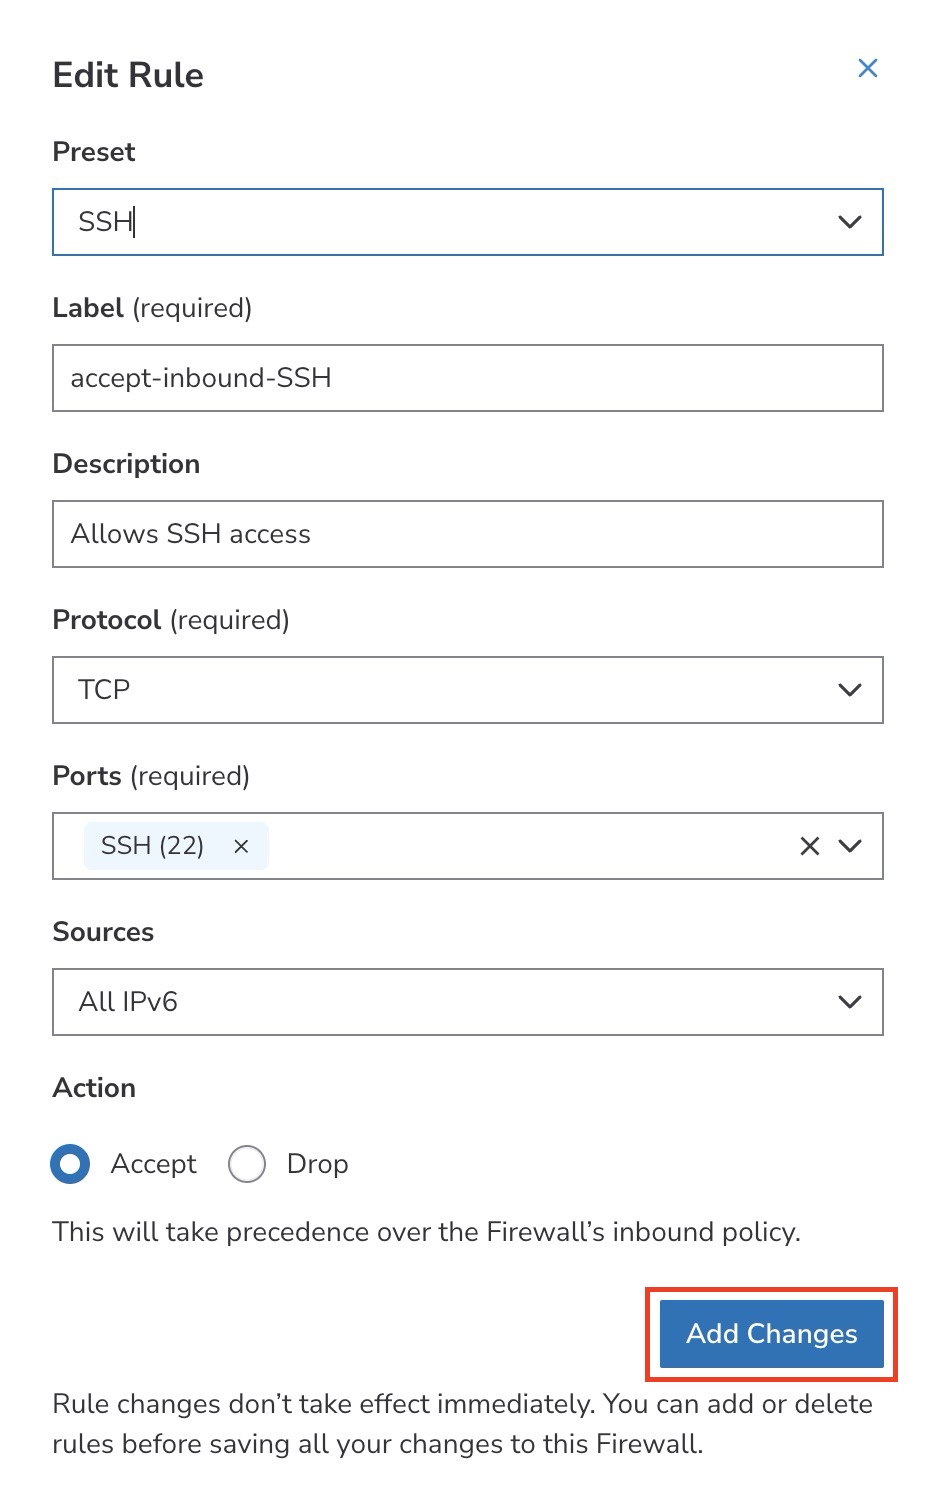Click the Accept action label text
The height and width of the screenshot is (1490, 944).
click(x=153, y=1164)
